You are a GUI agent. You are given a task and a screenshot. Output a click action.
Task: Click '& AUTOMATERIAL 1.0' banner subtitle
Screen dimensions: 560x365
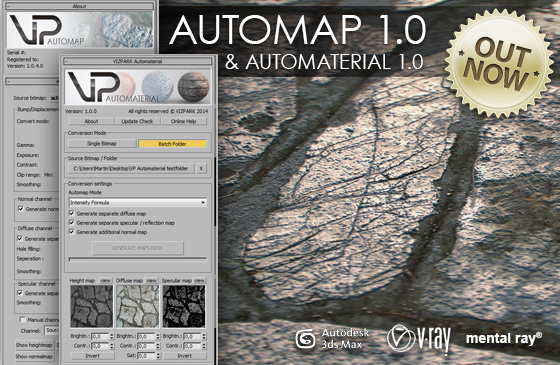click(324, 61)
